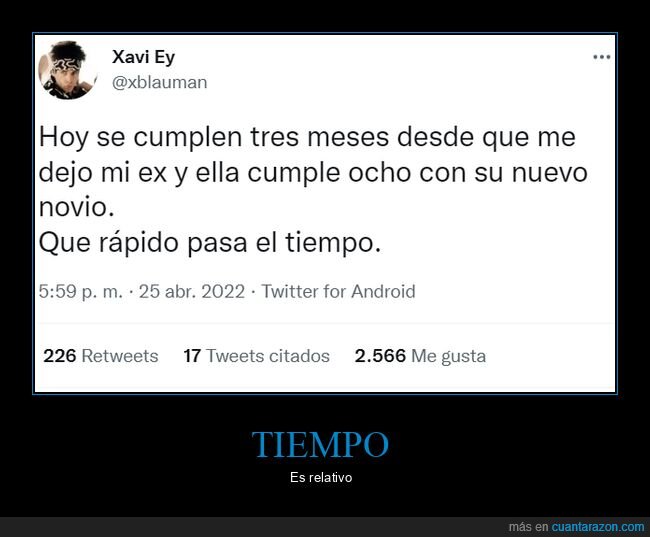Image resolution: width=650 pixels, height=537 pixels.
Task: Open the Xavi Ey display name
Action: (x=143, y=57)
